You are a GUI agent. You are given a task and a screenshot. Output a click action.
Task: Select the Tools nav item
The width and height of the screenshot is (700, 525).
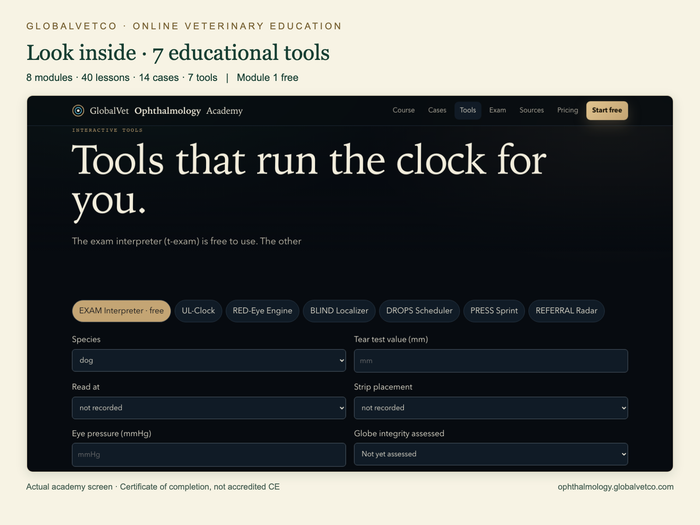click(468, 110)
